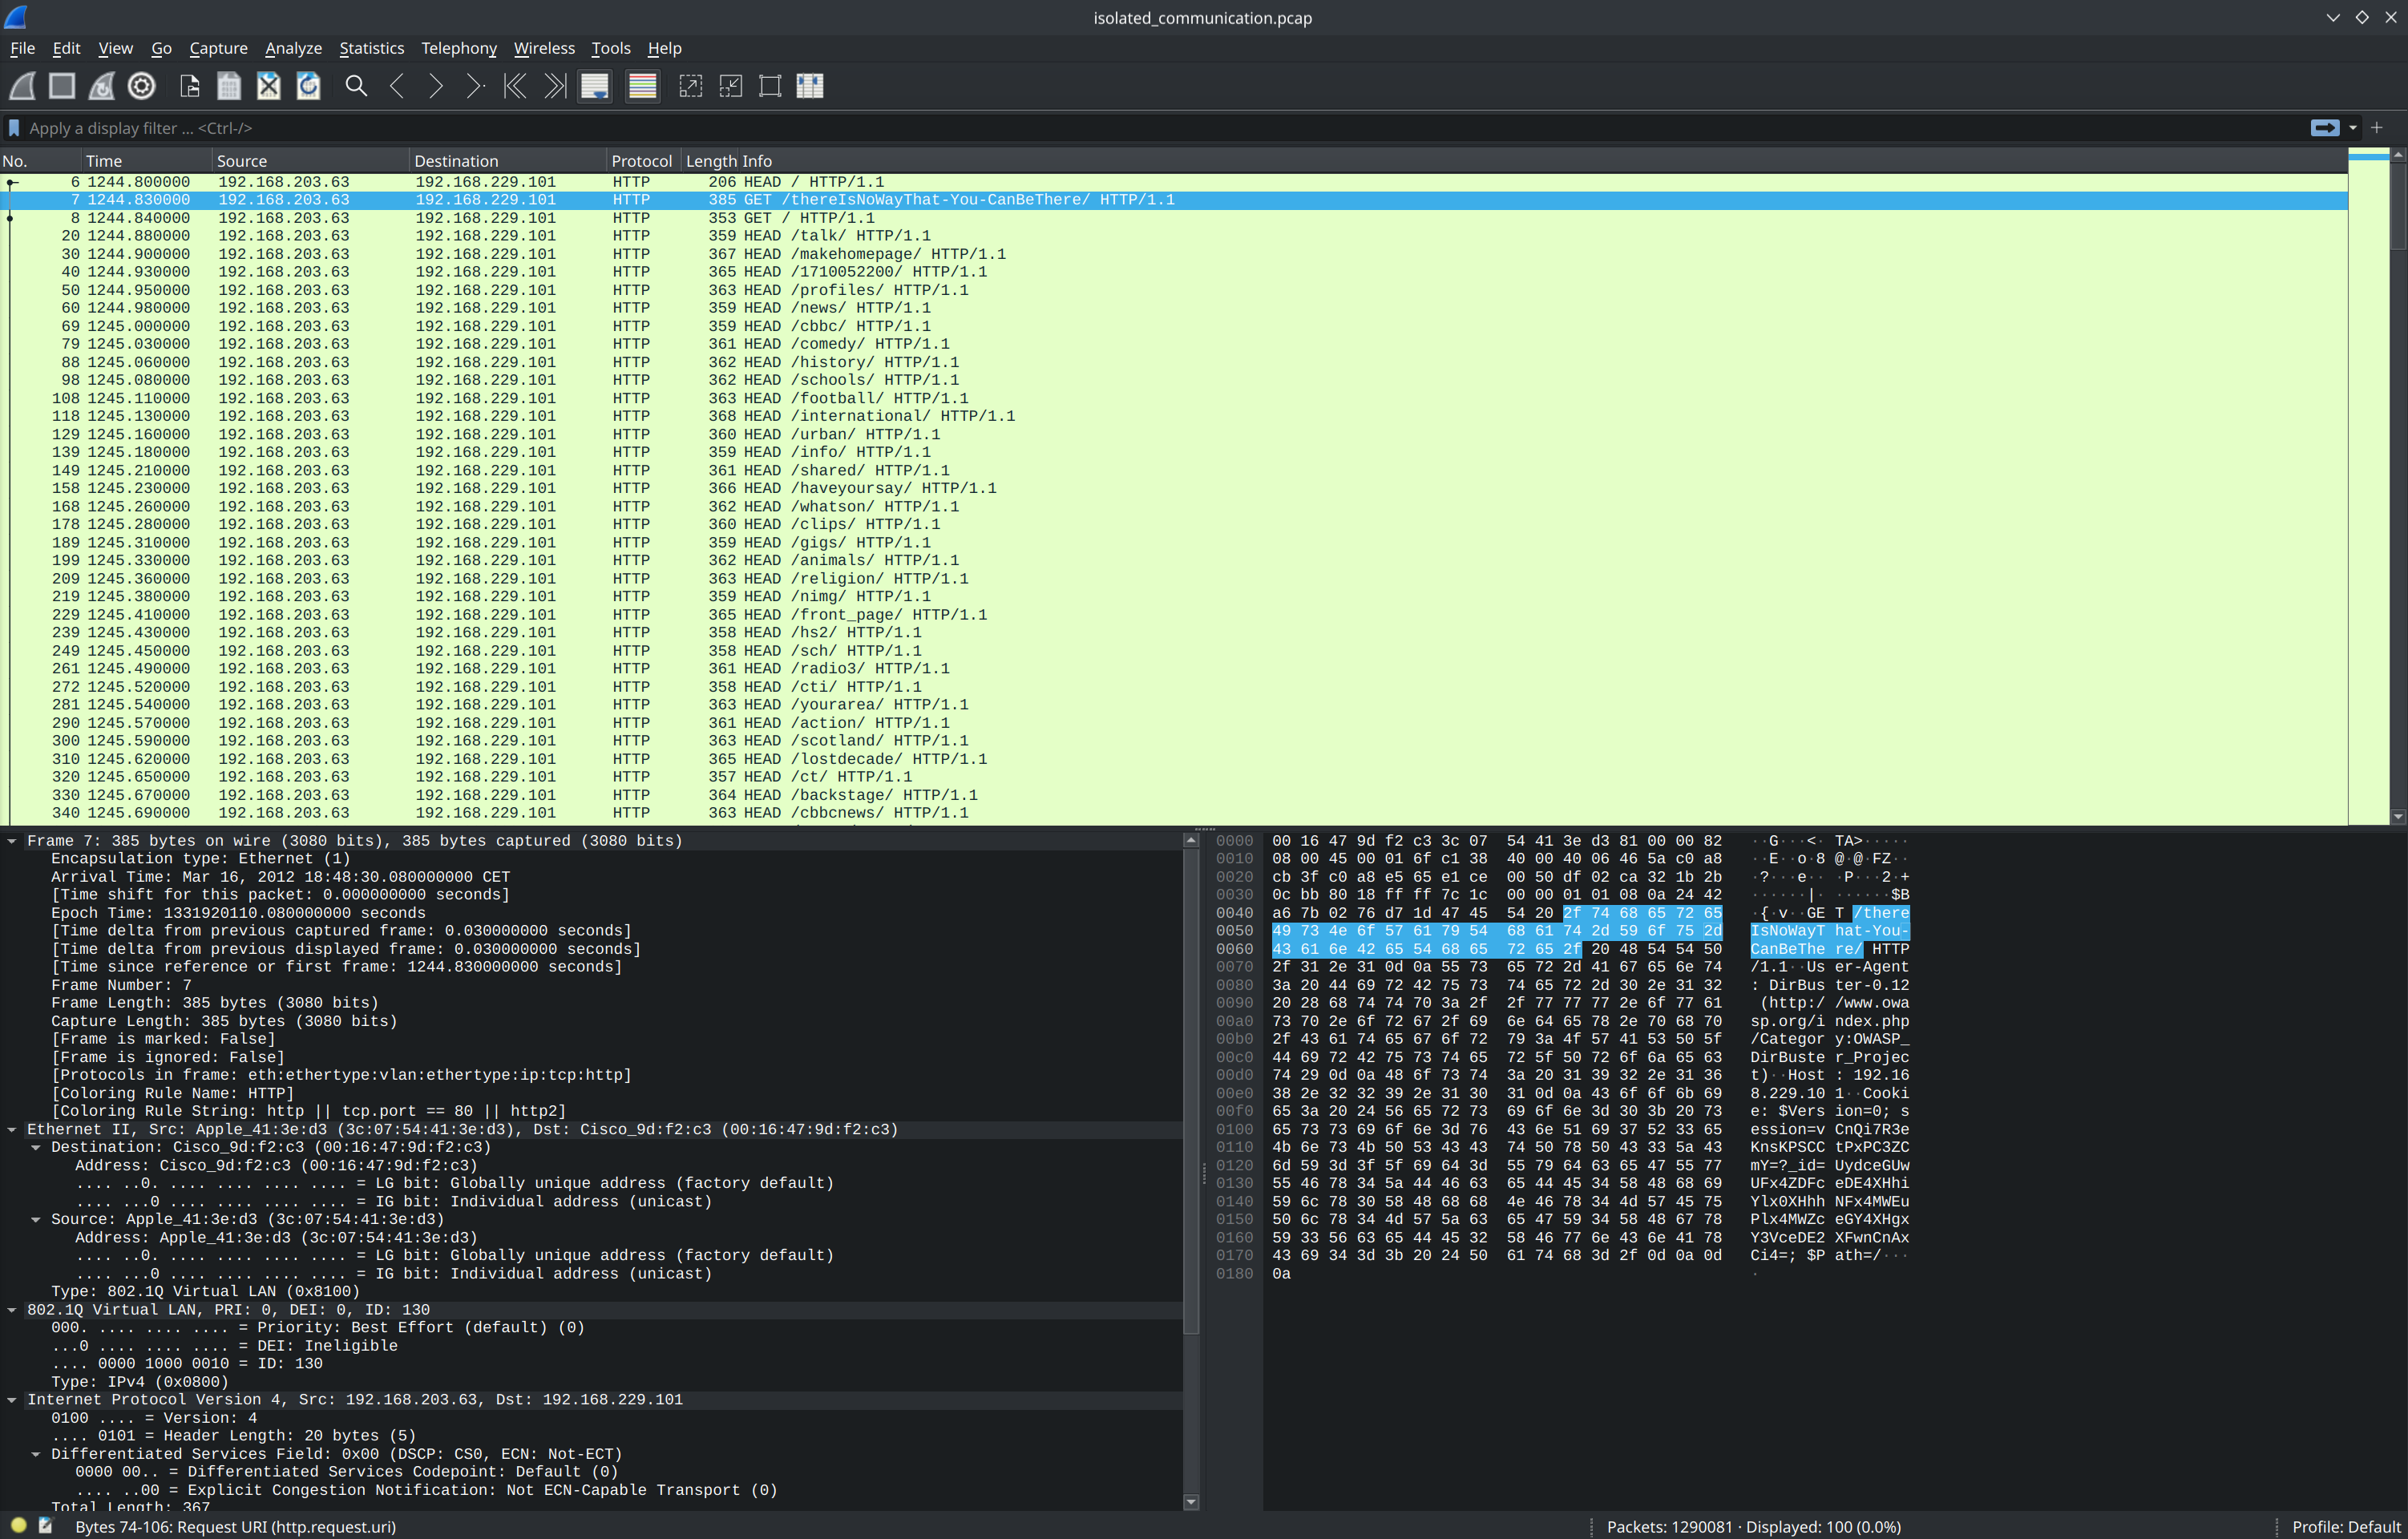Click the Open Capture File icon
The image size is (2408, 1539).
tap(189, 86)
